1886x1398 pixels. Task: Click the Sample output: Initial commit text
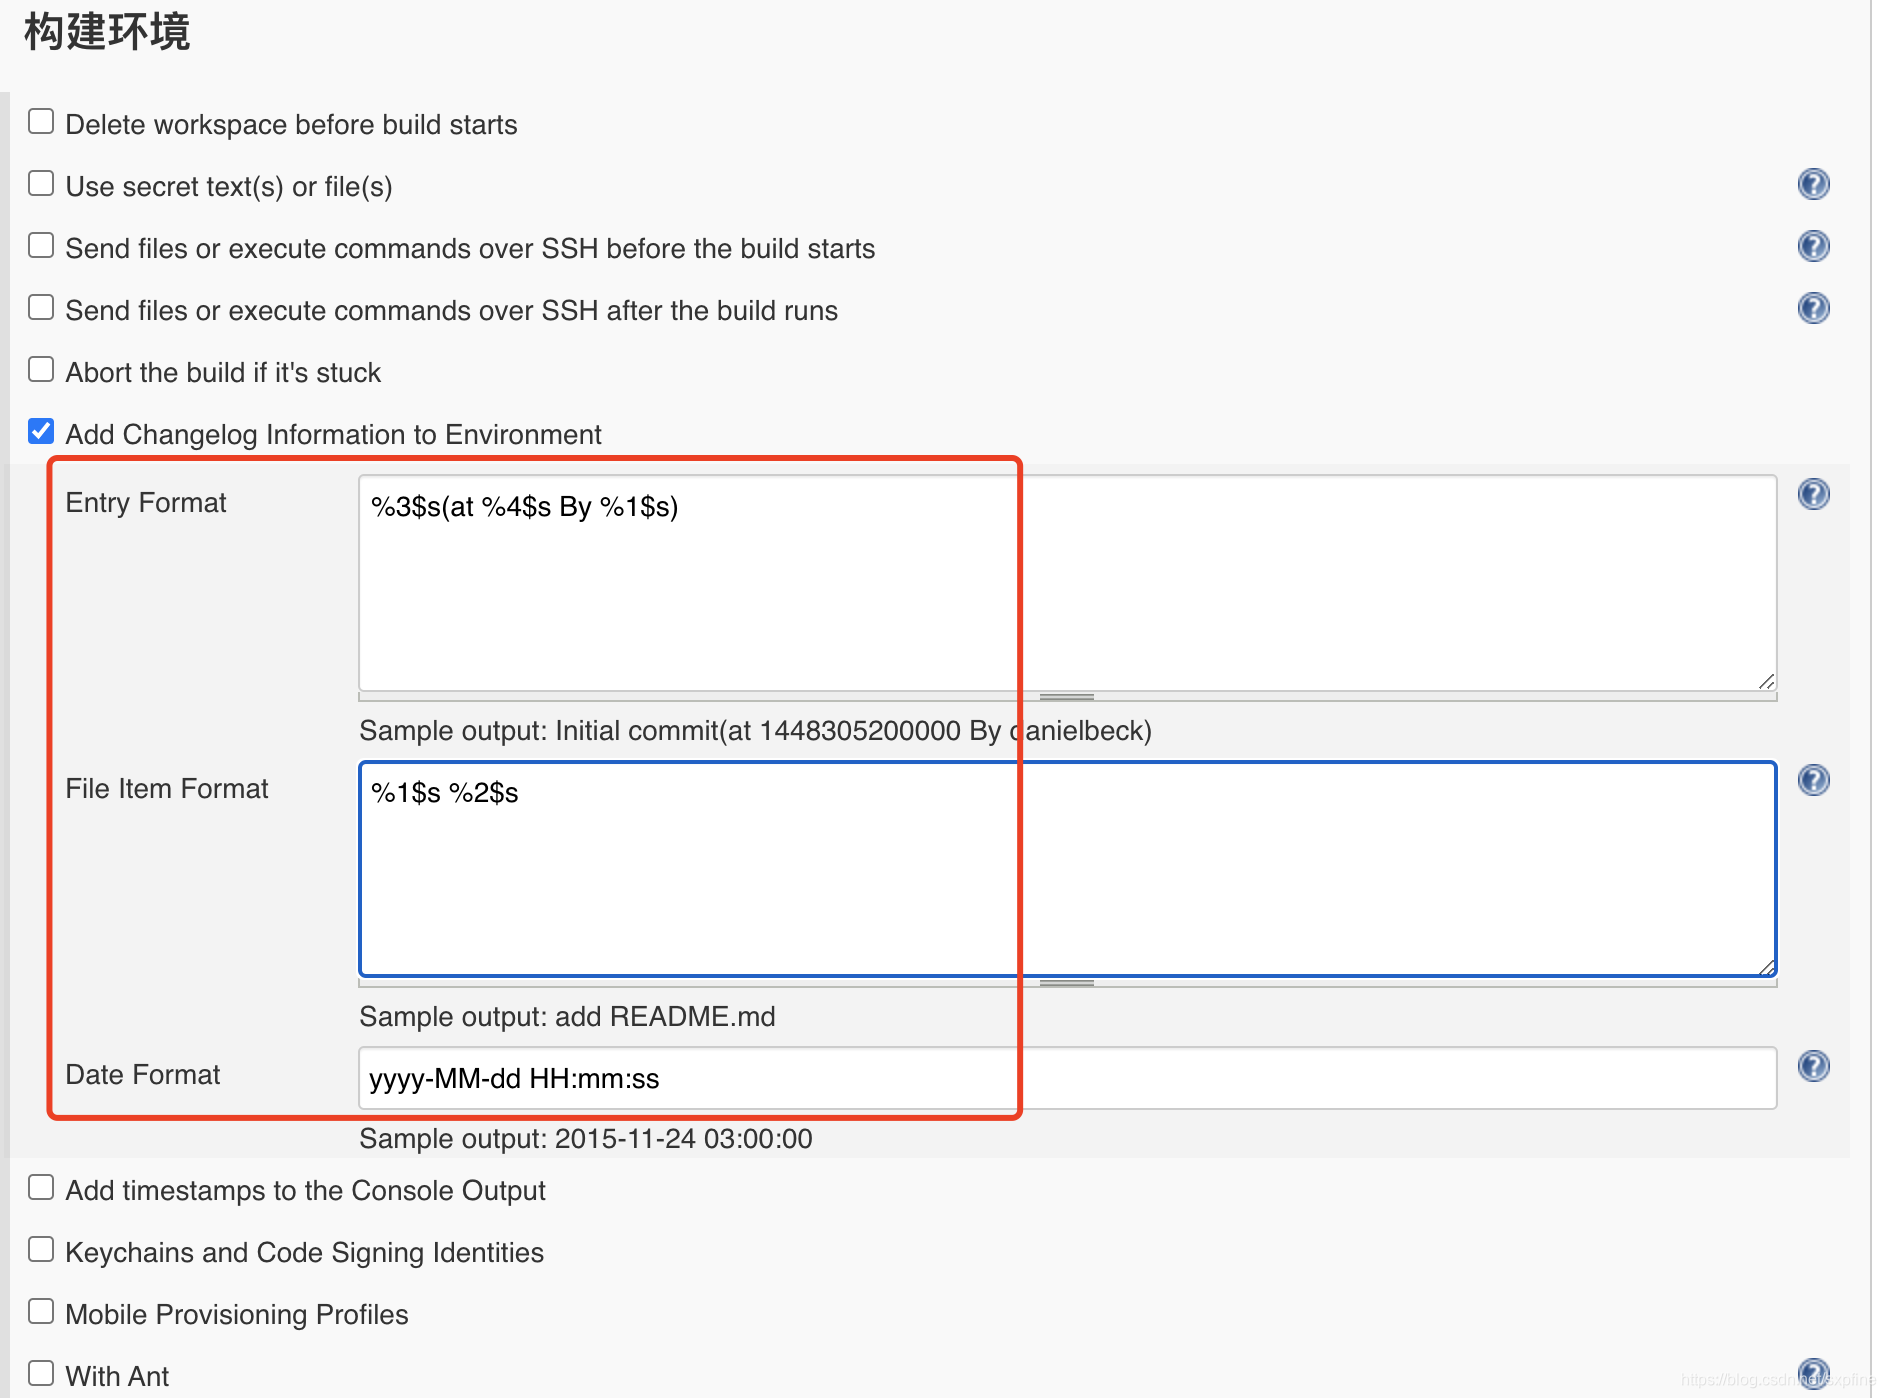pos(755,731)
